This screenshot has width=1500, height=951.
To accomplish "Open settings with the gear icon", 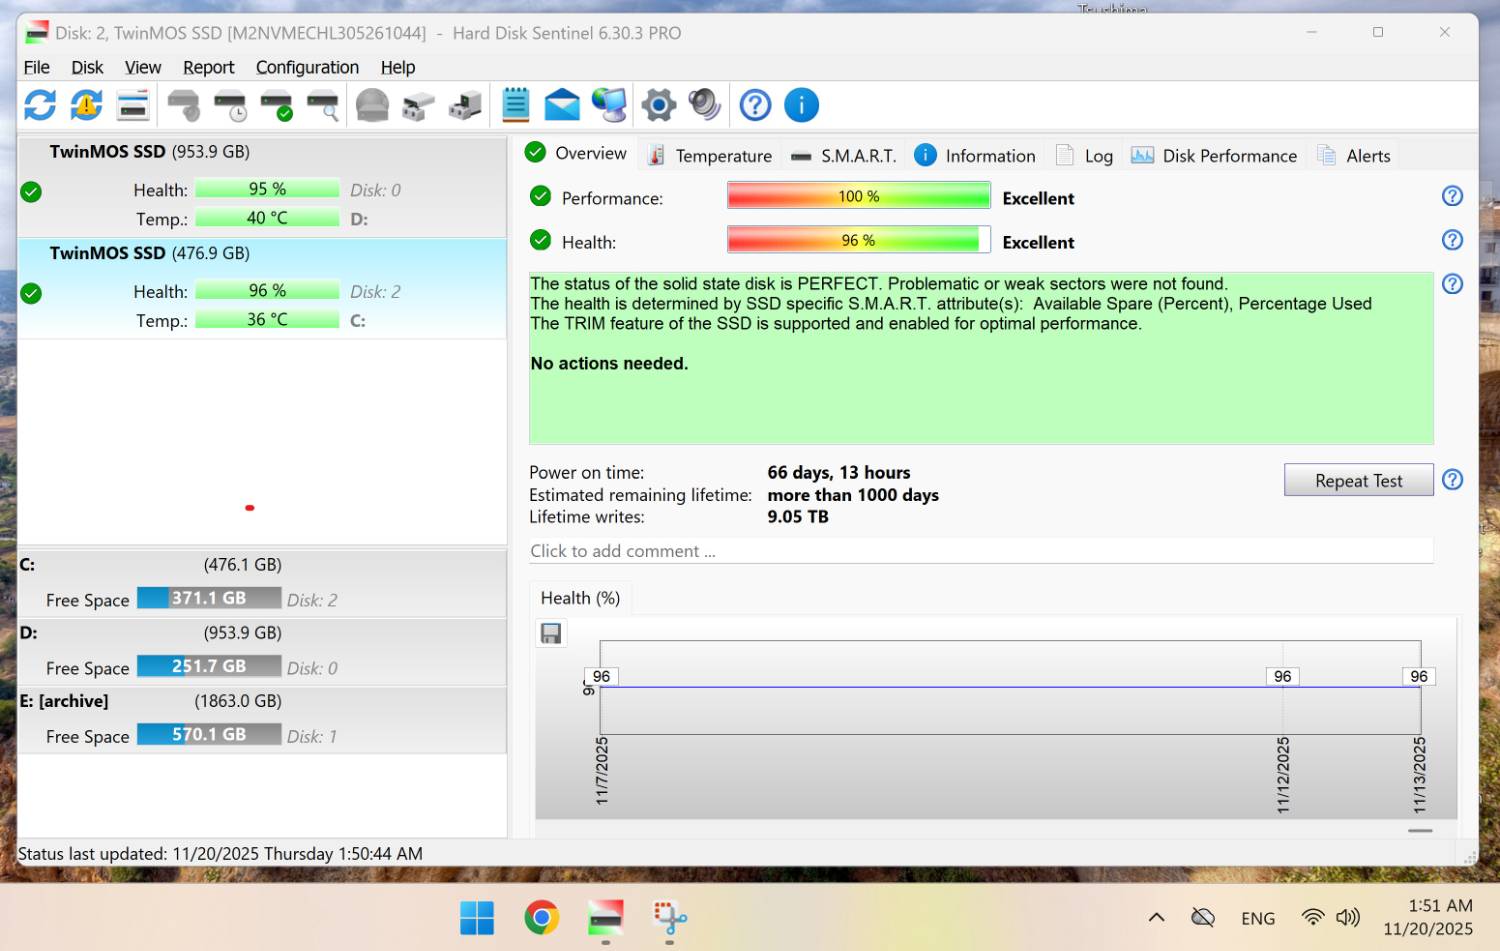I will [658, 105].
